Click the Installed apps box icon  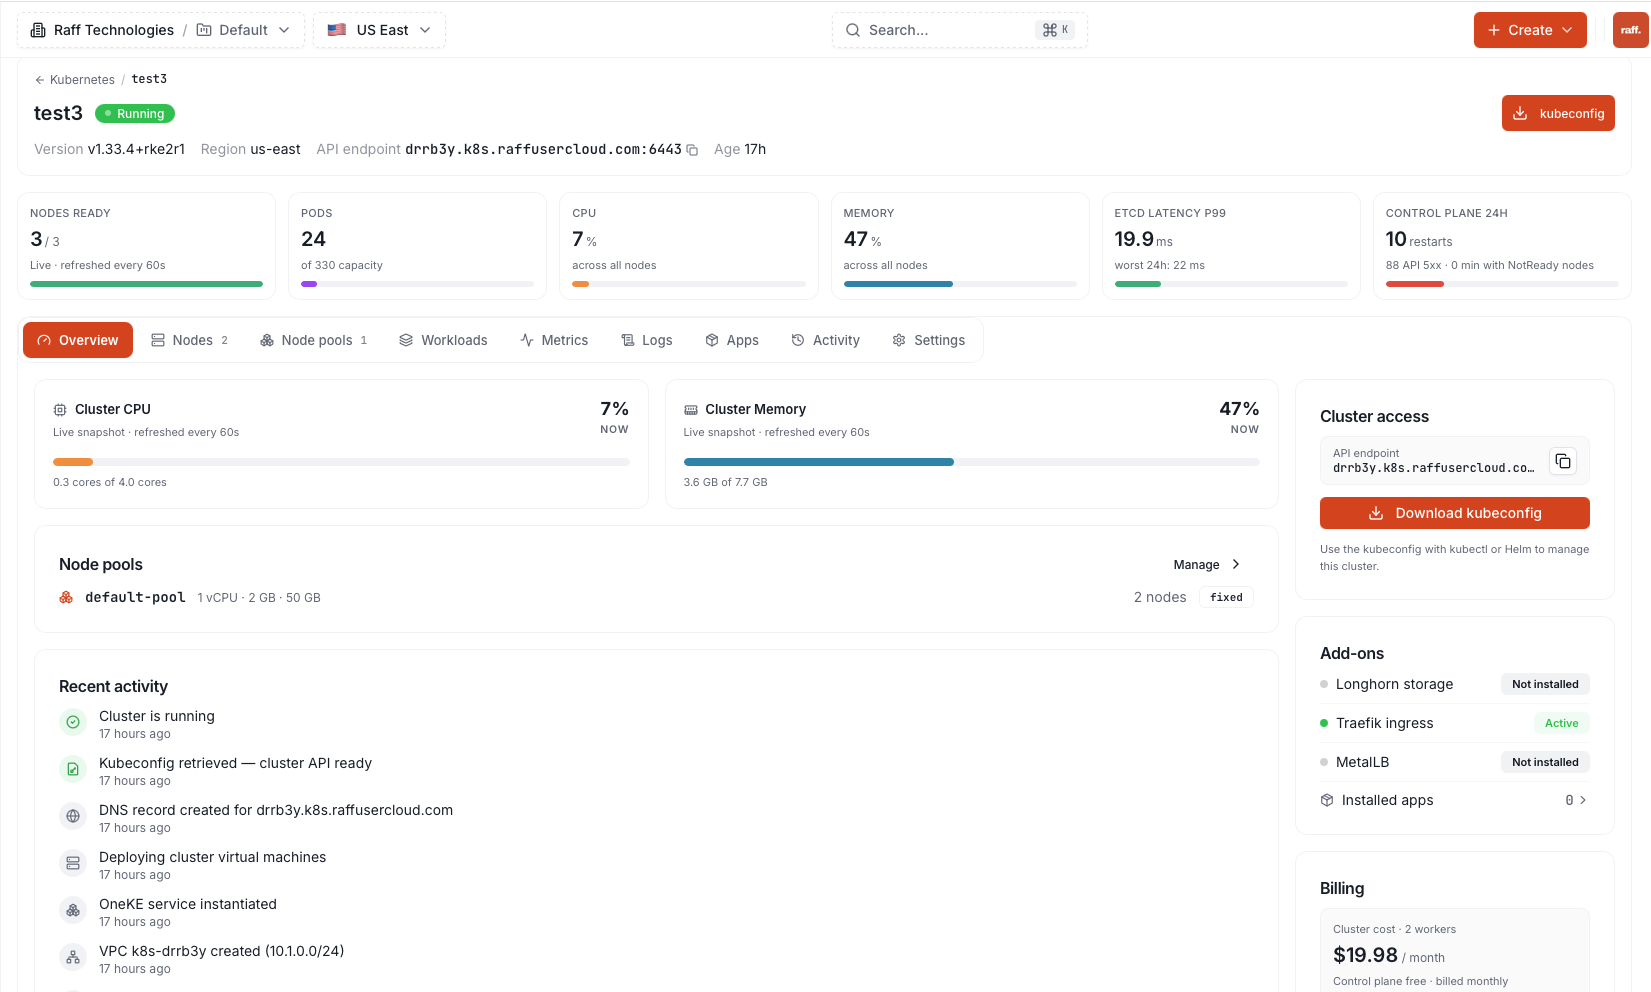tap(1327, 800)
